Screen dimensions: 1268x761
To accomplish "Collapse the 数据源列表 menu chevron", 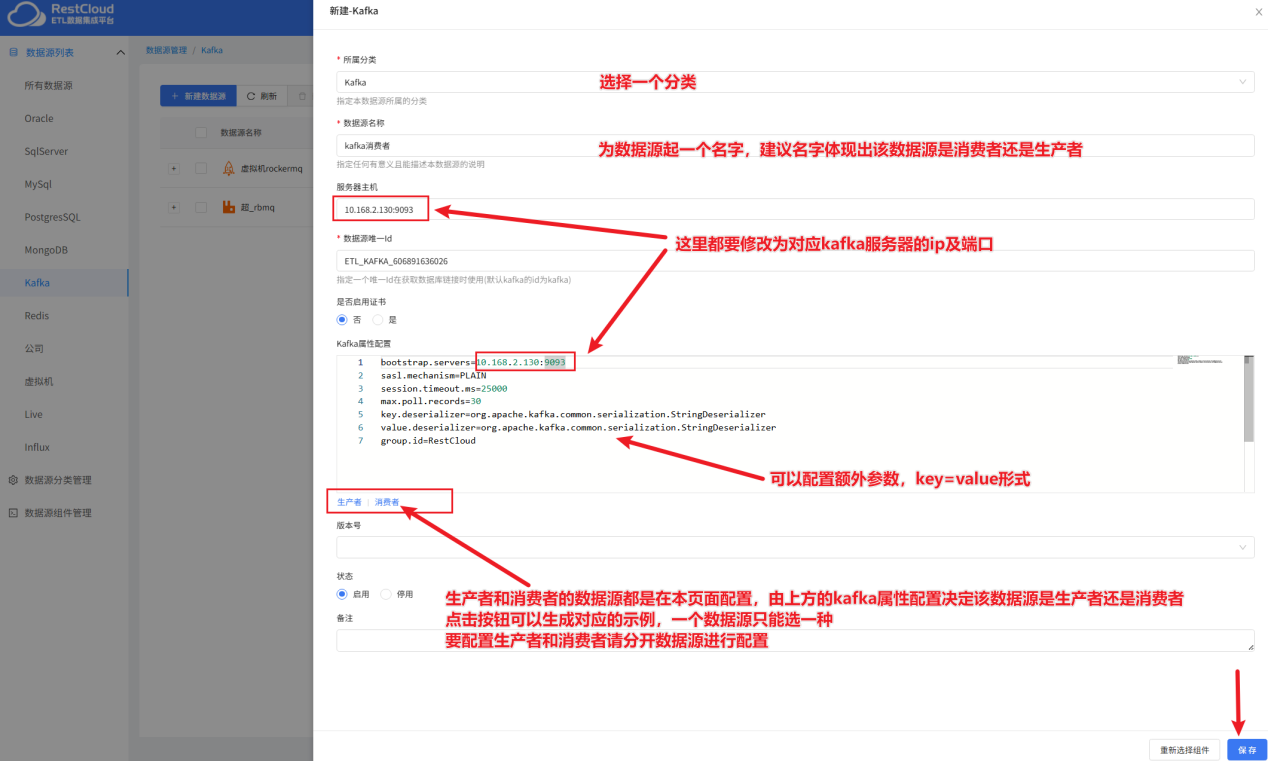I will click(120, 52).
